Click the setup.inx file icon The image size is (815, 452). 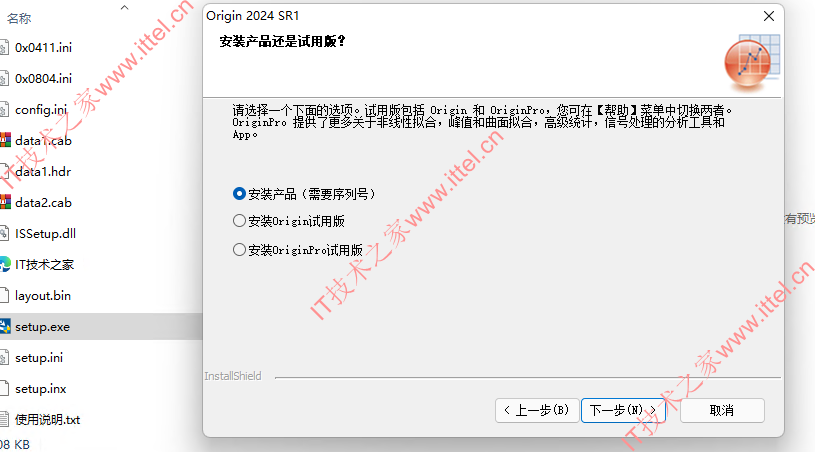(x=4, y=389)
